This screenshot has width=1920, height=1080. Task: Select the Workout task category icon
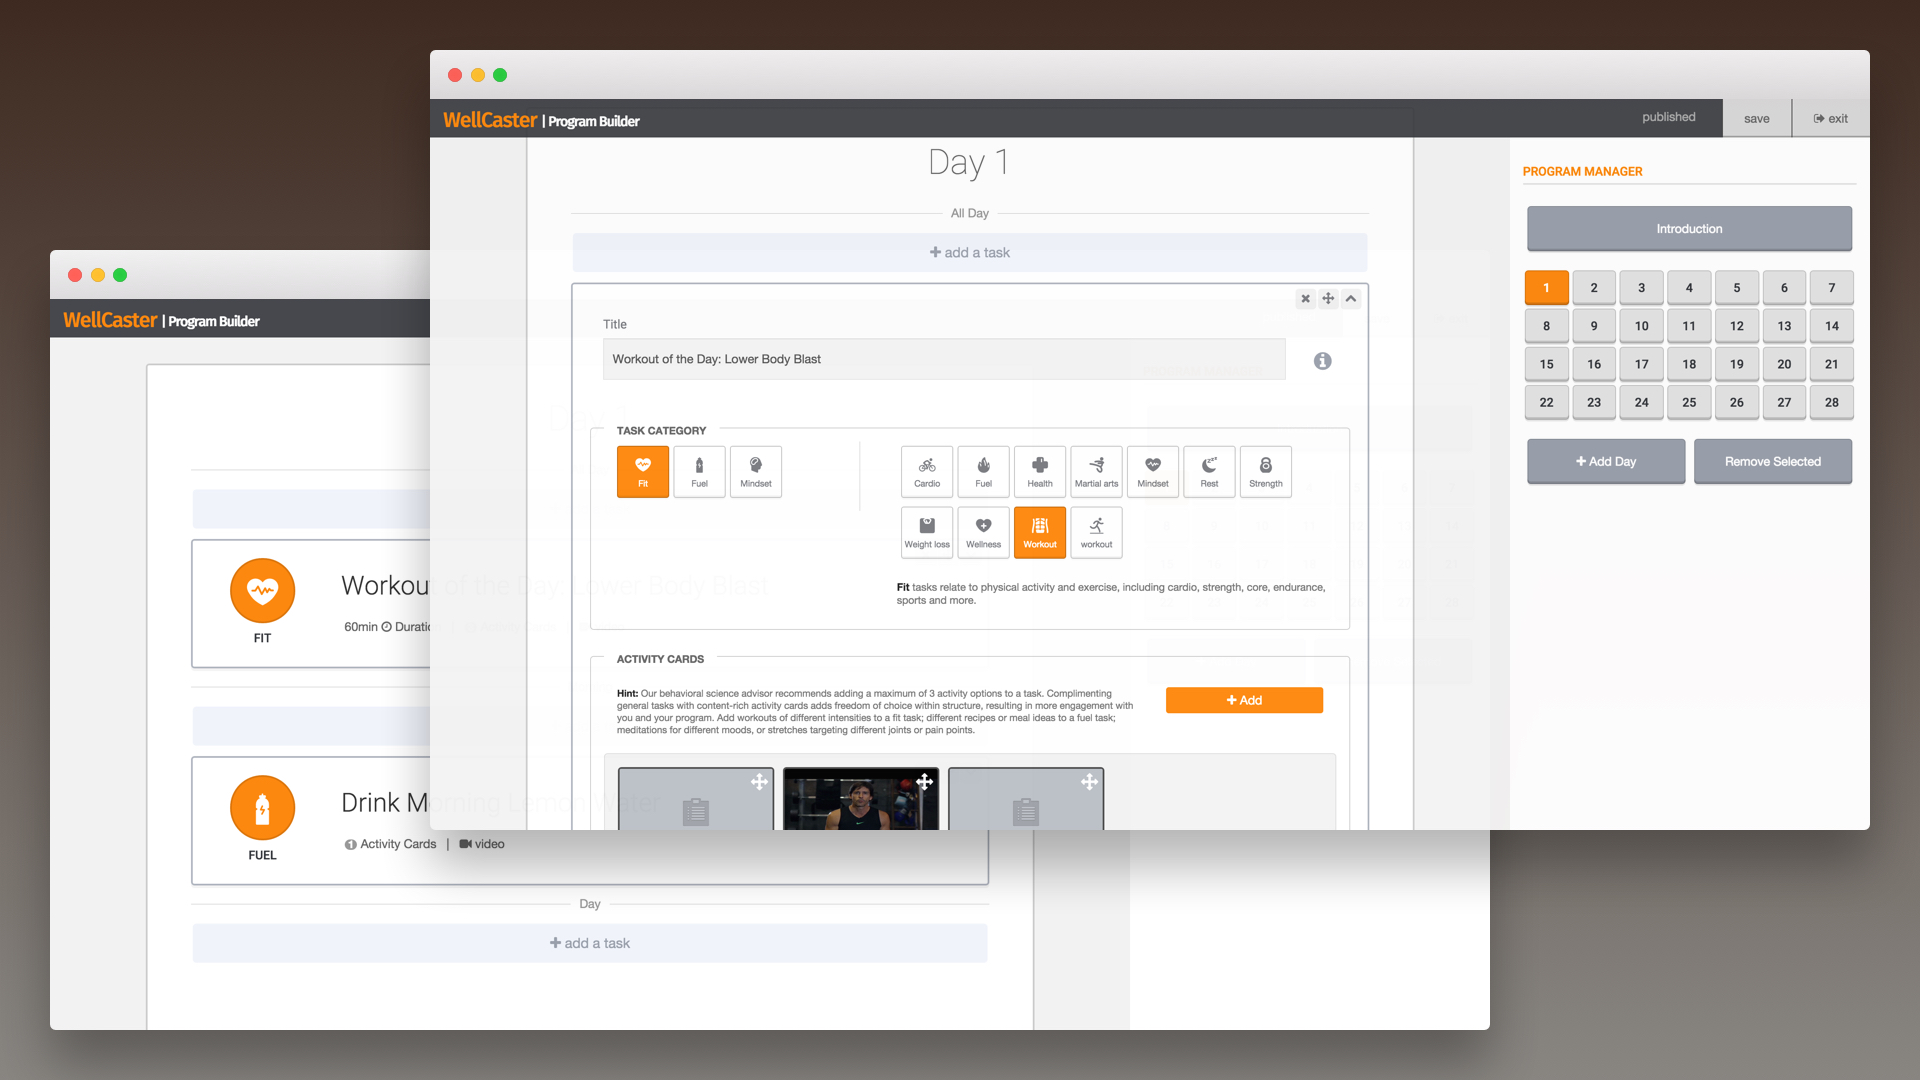click(x=1038, y=531)
